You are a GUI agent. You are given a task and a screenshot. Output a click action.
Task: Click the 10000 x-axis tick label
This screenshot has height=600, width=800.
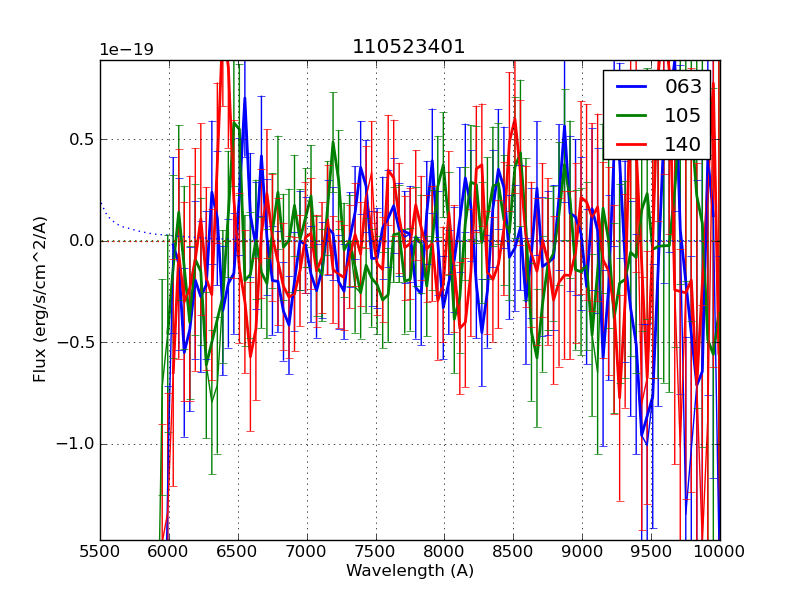(x=720, y=551)
